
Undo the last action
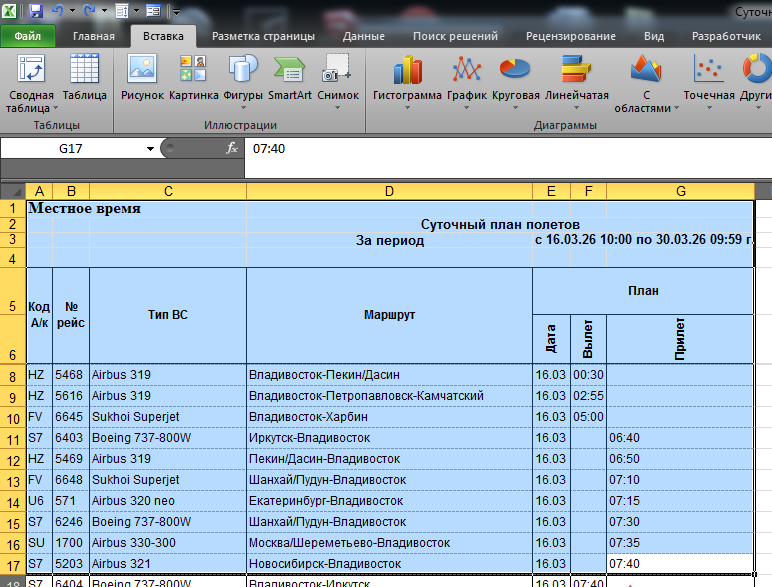point(58,10)
